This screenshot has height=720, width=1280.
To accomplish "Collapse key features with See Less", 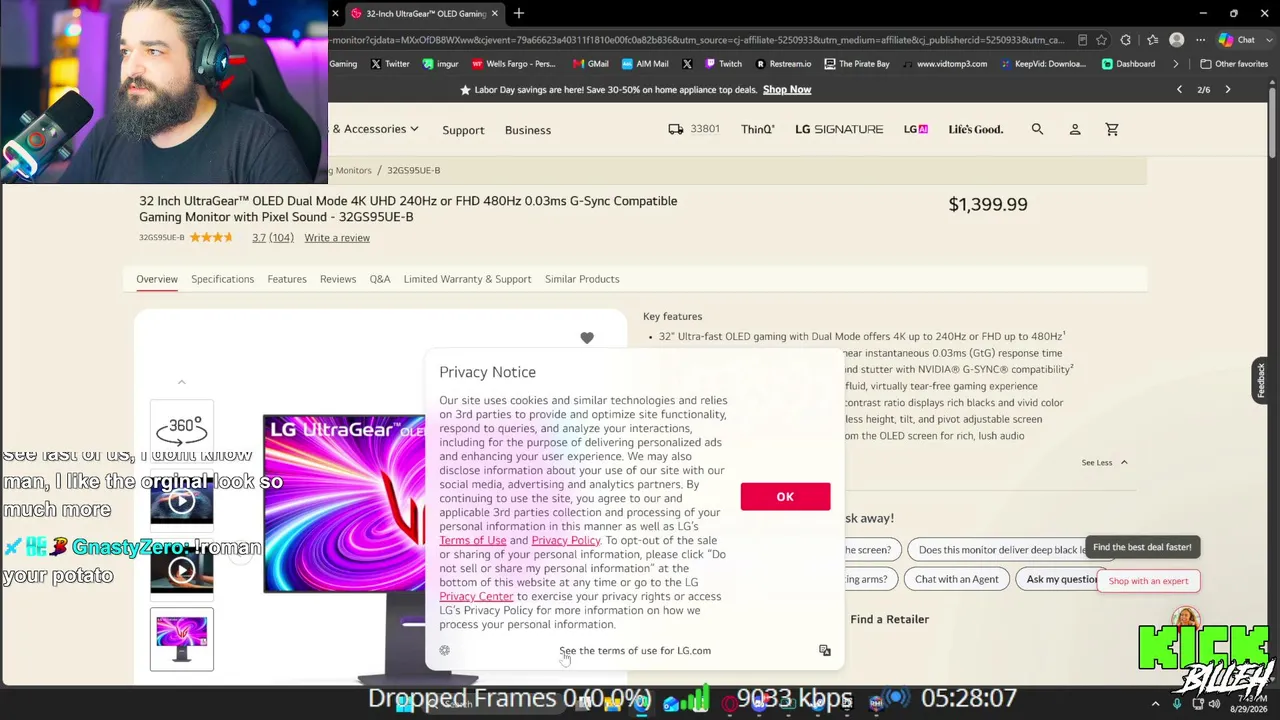I will coord(1104,463).
